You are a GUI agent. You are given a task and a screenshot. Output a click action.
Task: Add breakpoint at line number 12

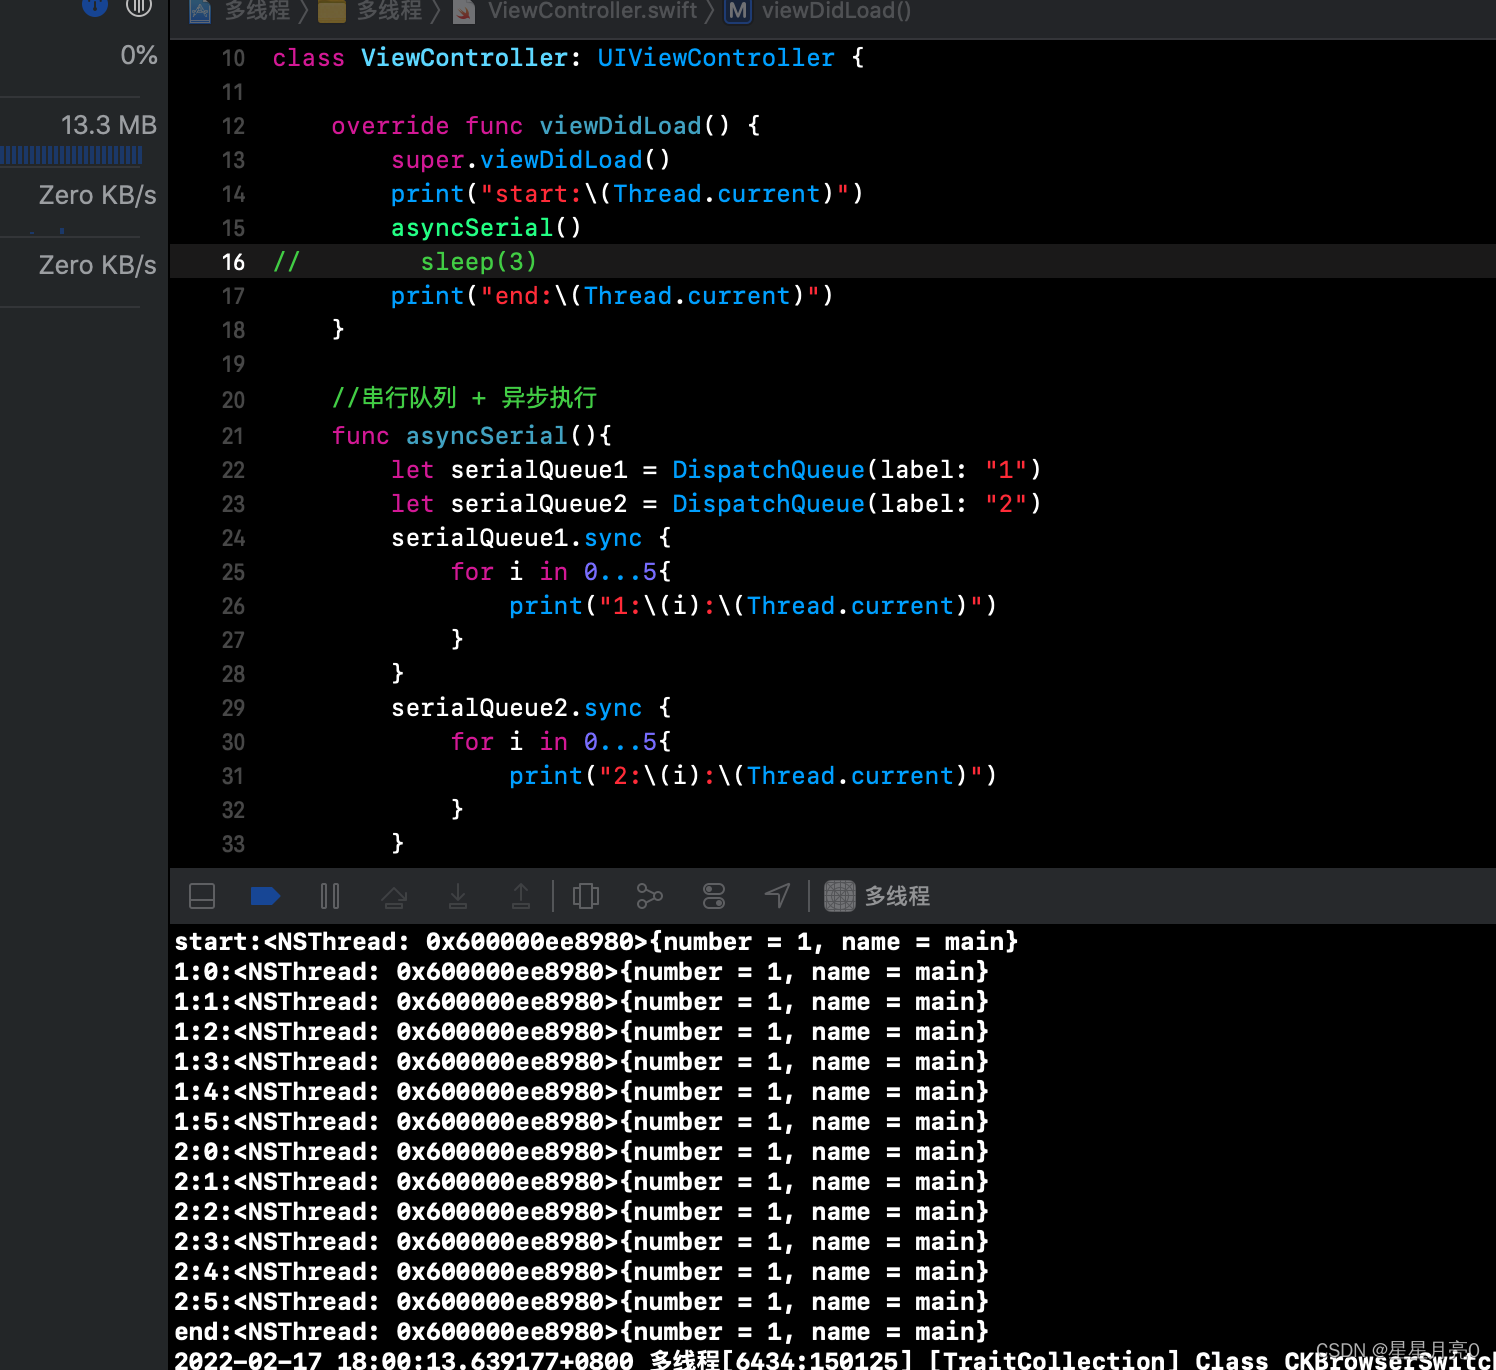click(x=233, y=126)
